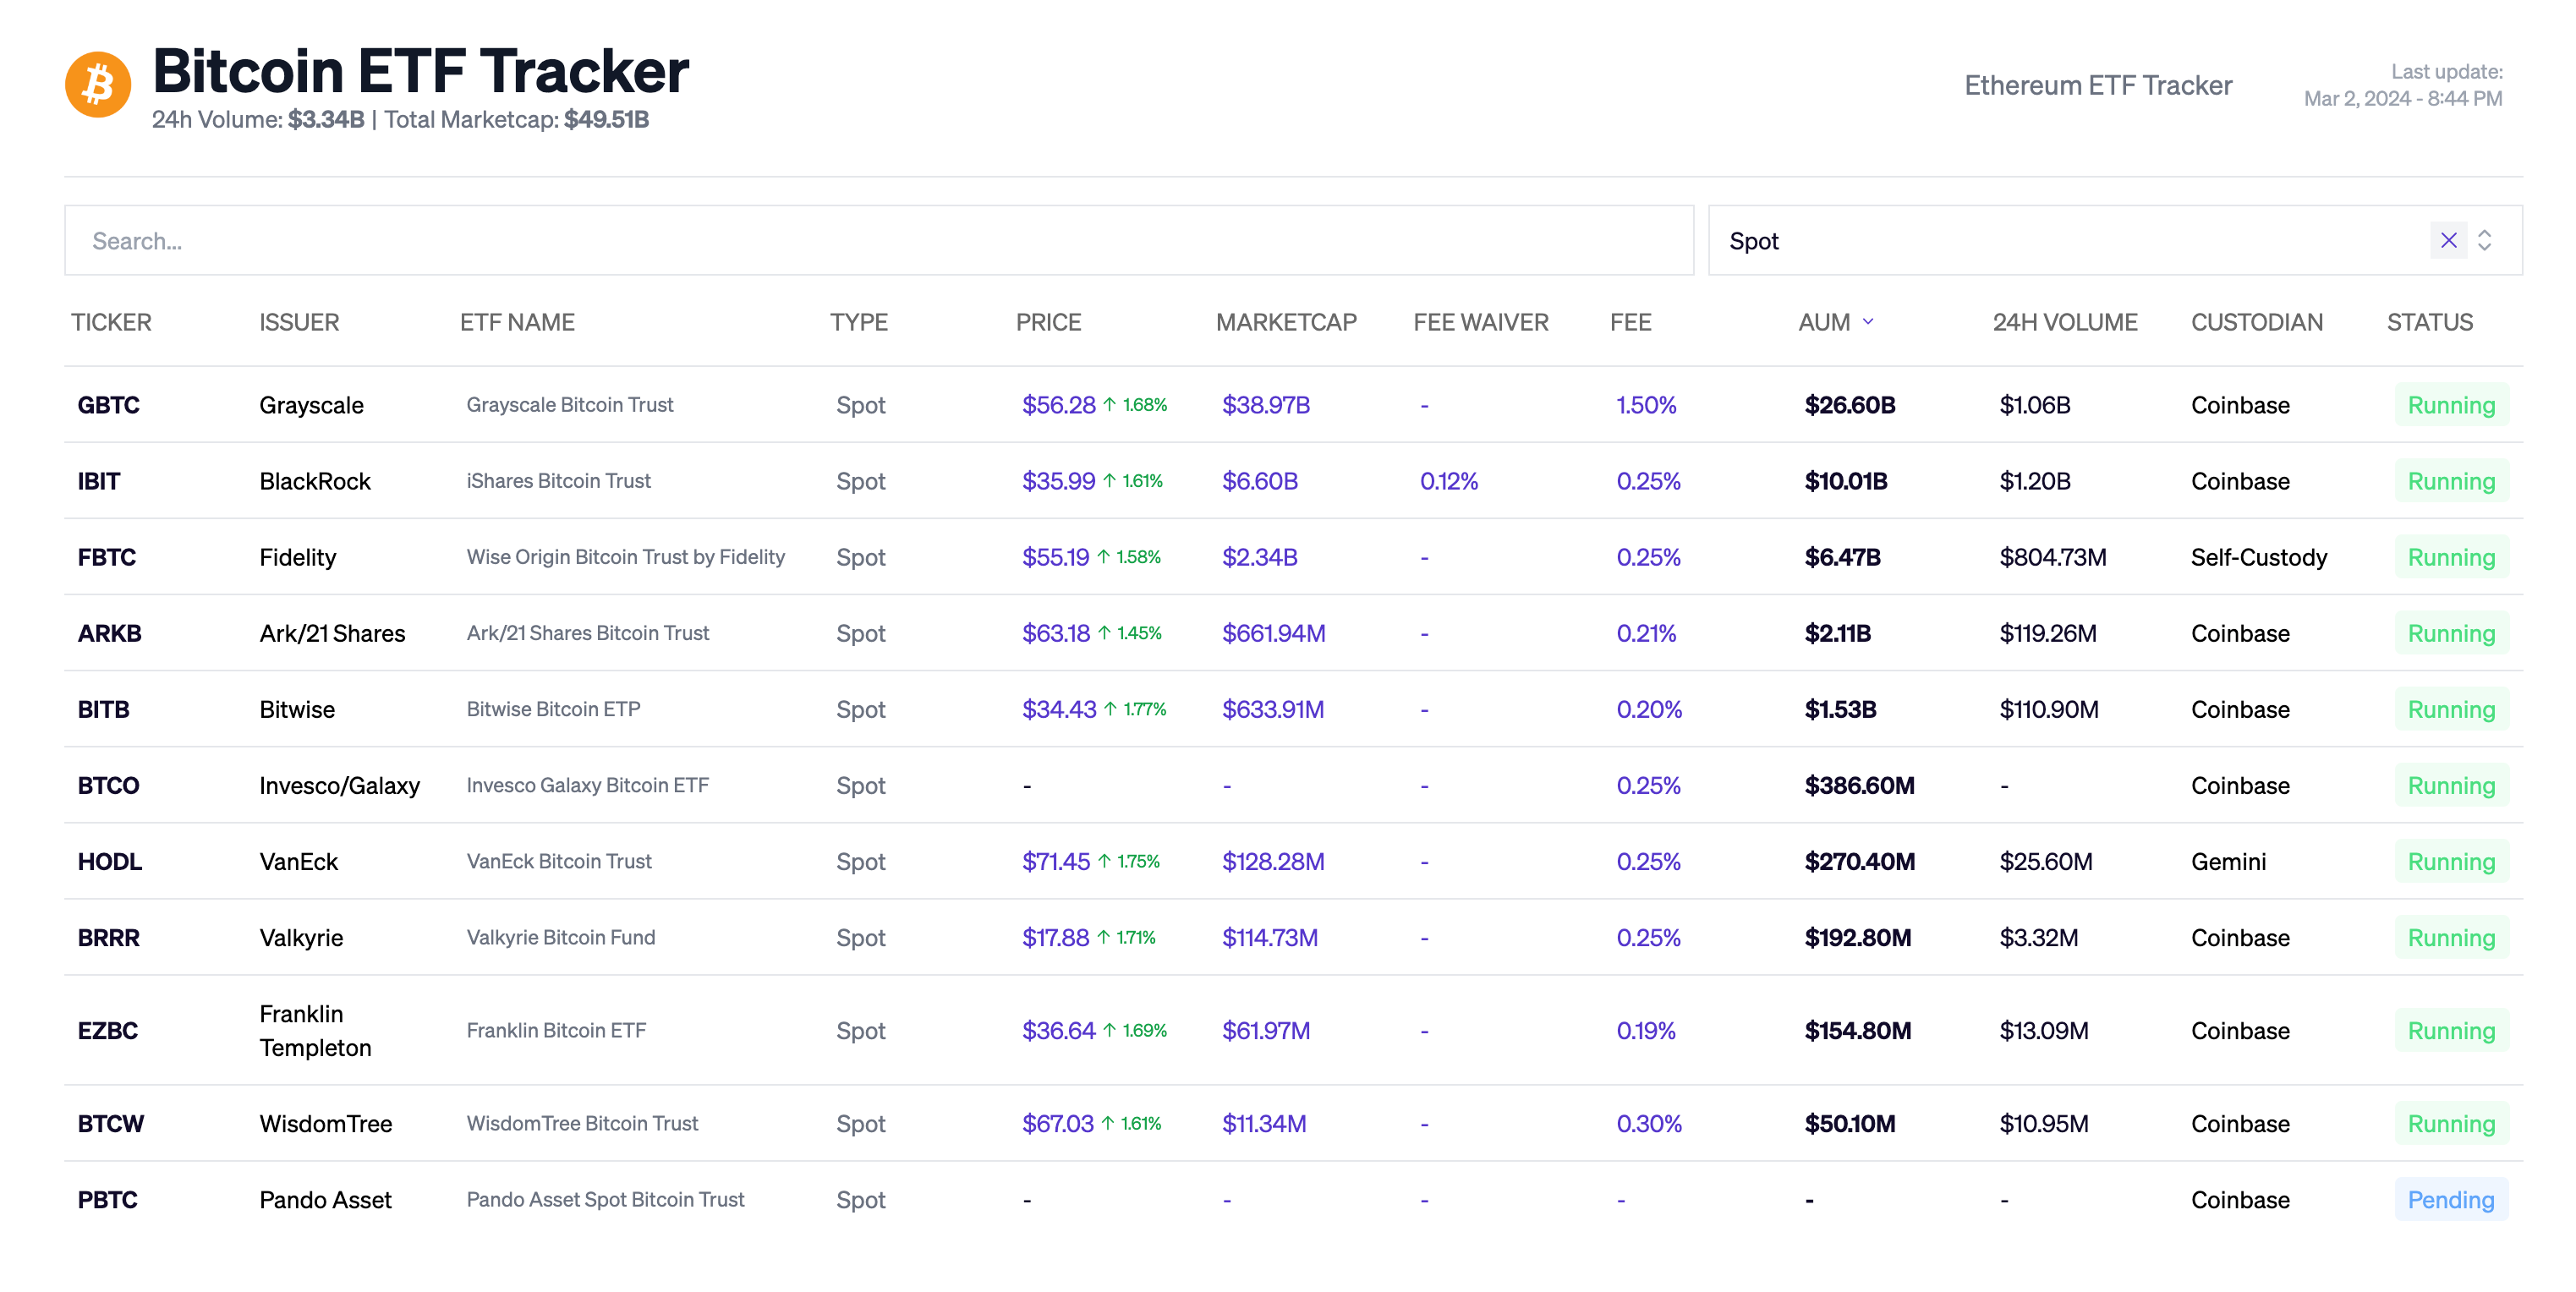
Task: Open the Spot type filter dropdown arrows
Action: pos(2484,240)
